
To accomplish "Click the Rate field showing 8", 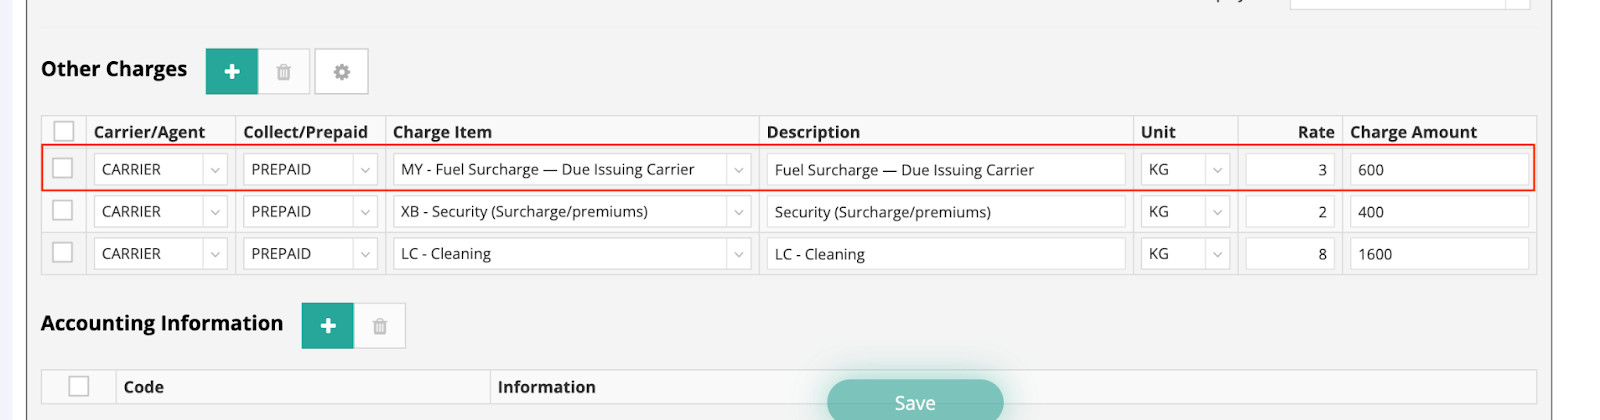I will coord(1289,254).
